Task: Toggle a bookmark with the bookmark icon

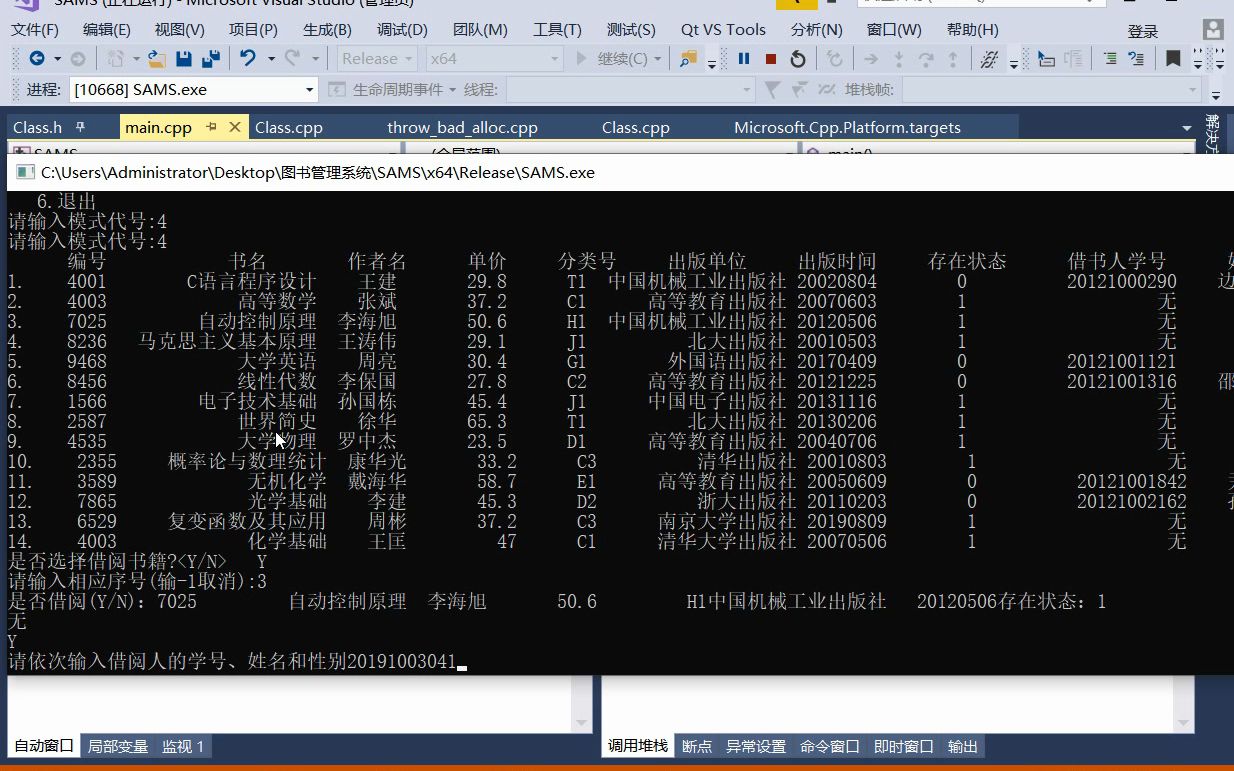Action: point(1171,59)
